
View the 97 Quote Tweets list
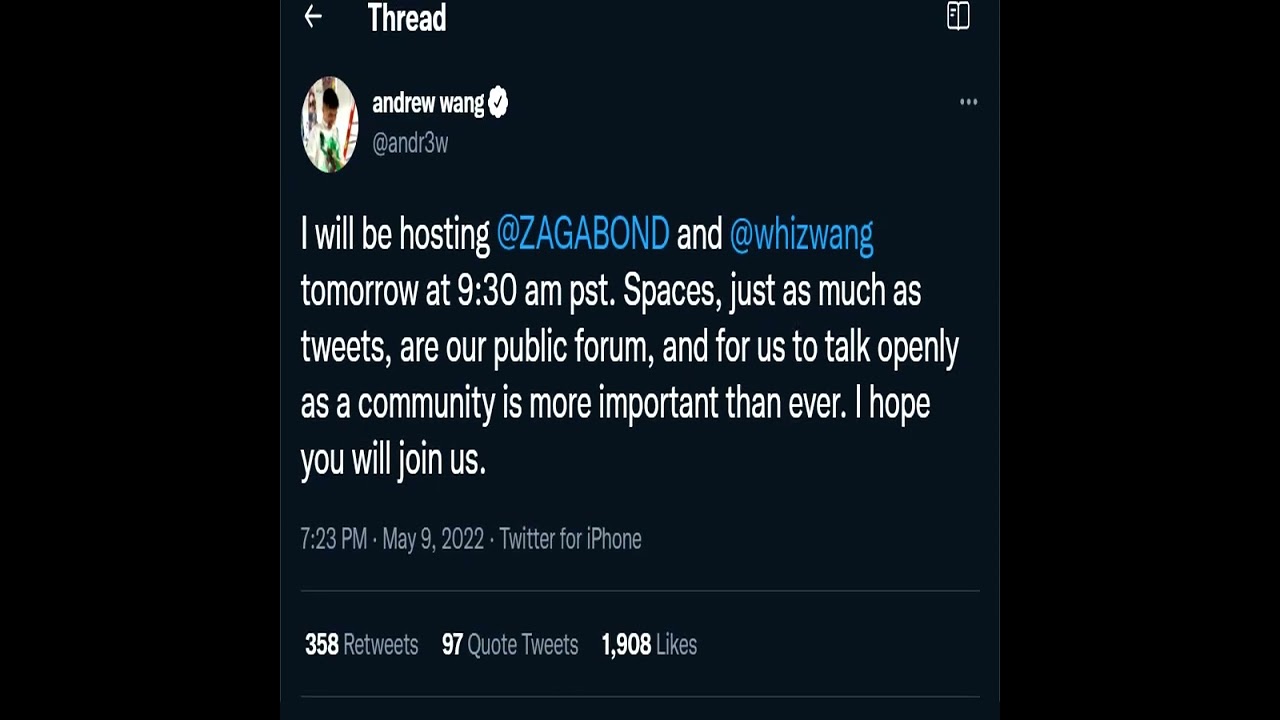click(510, 645)
